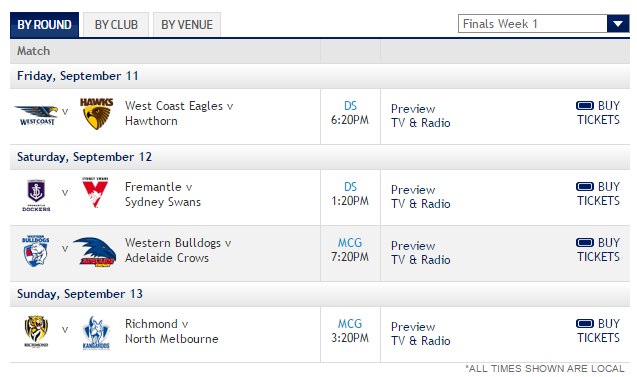Switch to the BY CLUB tab
This screenshot has height=377, width=637.
click(116, 25)
